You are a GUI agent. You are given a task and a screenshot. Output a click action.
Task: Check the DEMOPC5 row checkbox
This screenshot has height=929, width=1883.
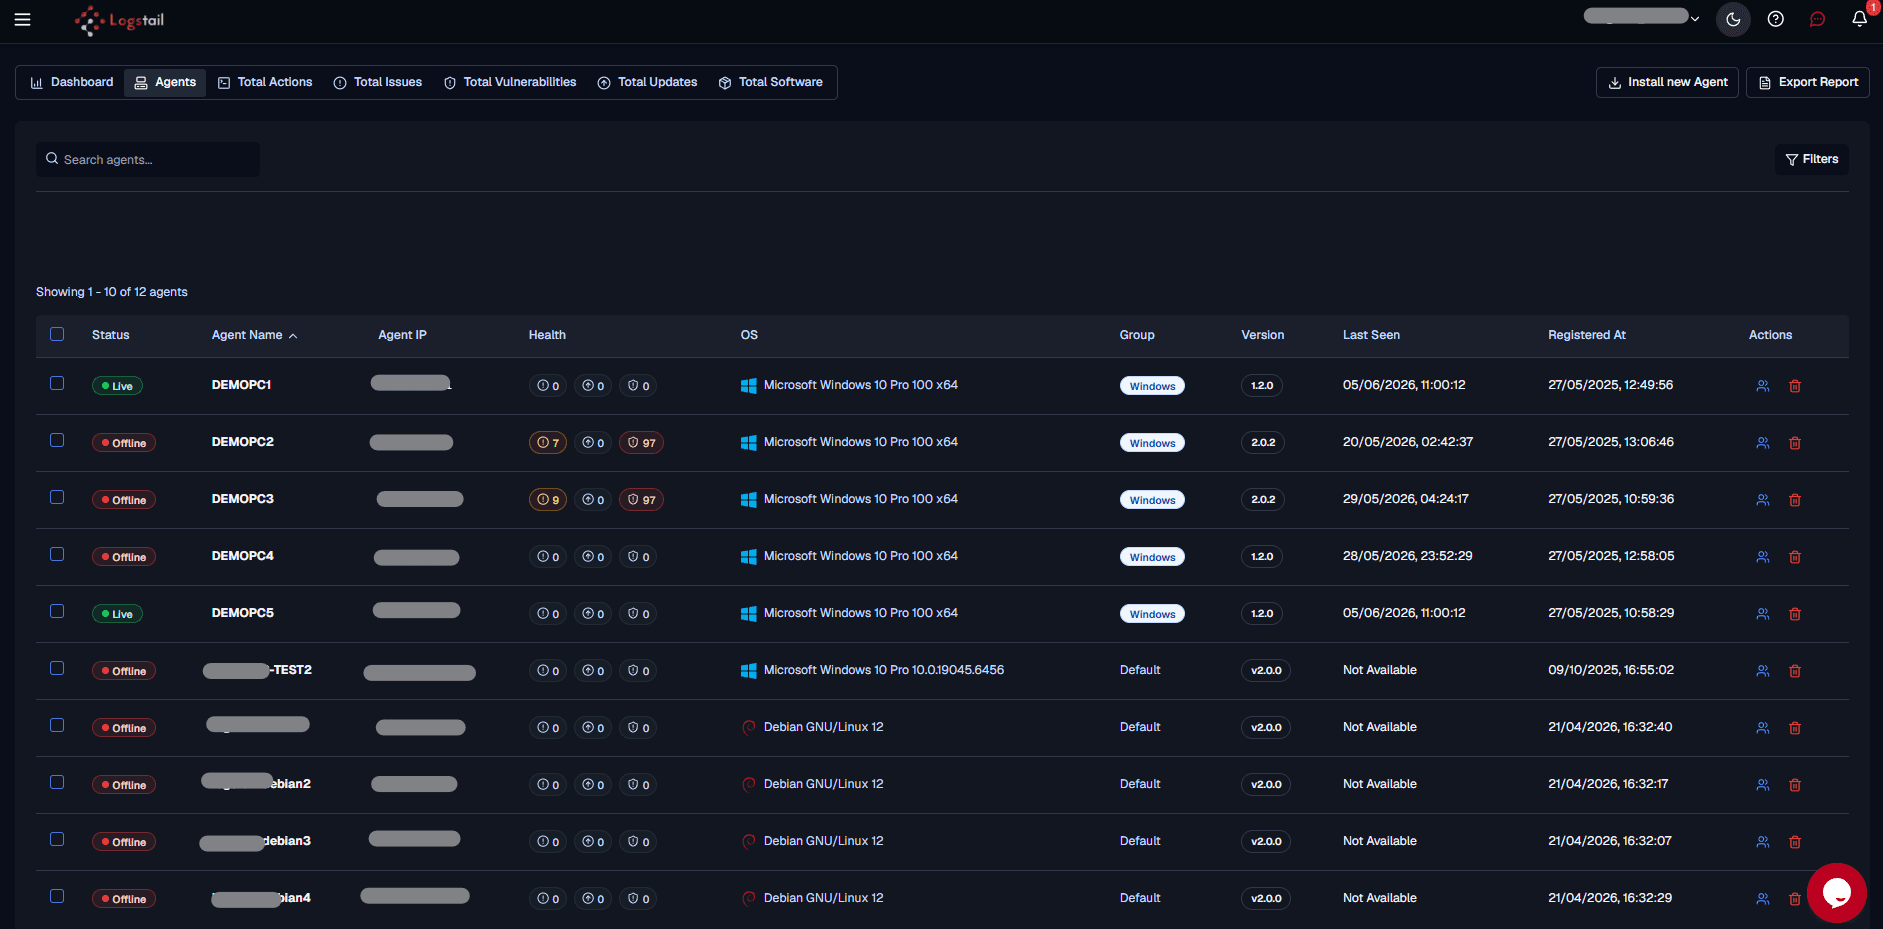[x=57, y=611]
